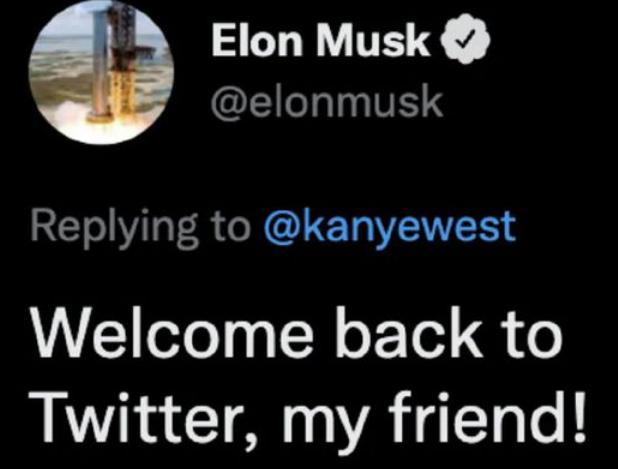618x469 pixels.
Task: Select the tweet text "Welcome back to"
Action: (x=297, y=334)
